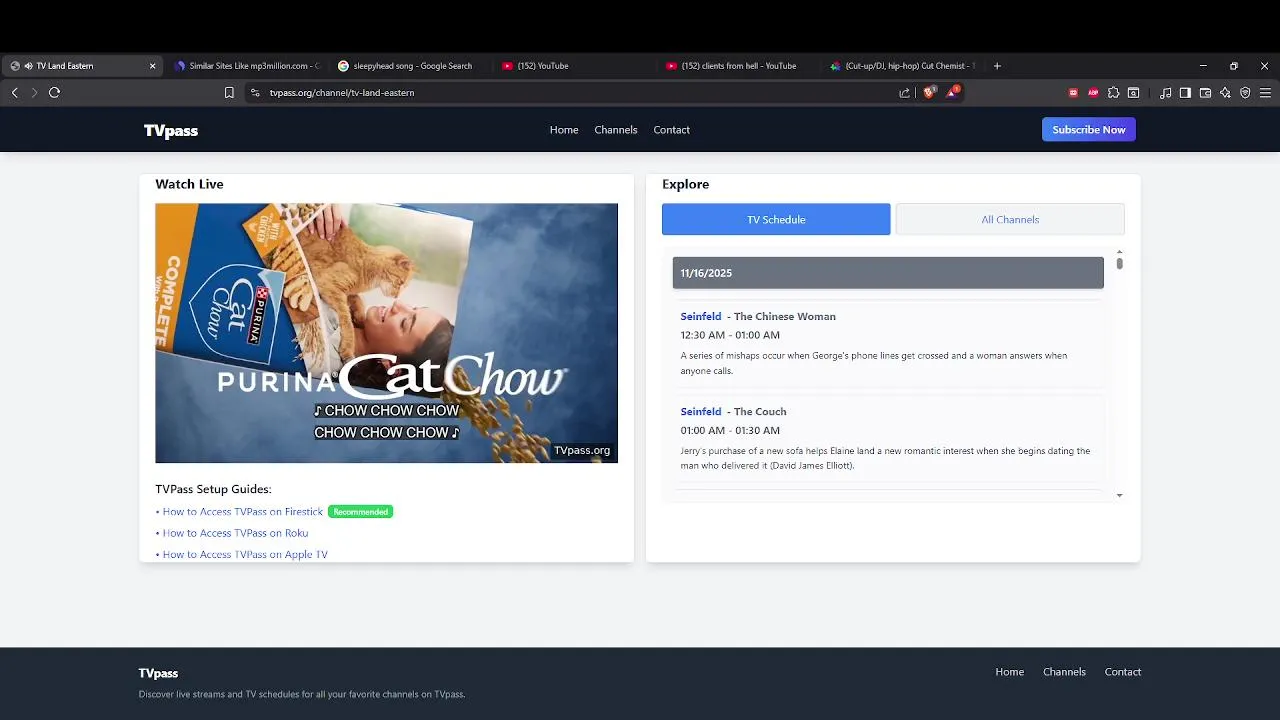Click the green Recommended badge
The width and height of the screenshot is (1280, 720).
point(360,512)
